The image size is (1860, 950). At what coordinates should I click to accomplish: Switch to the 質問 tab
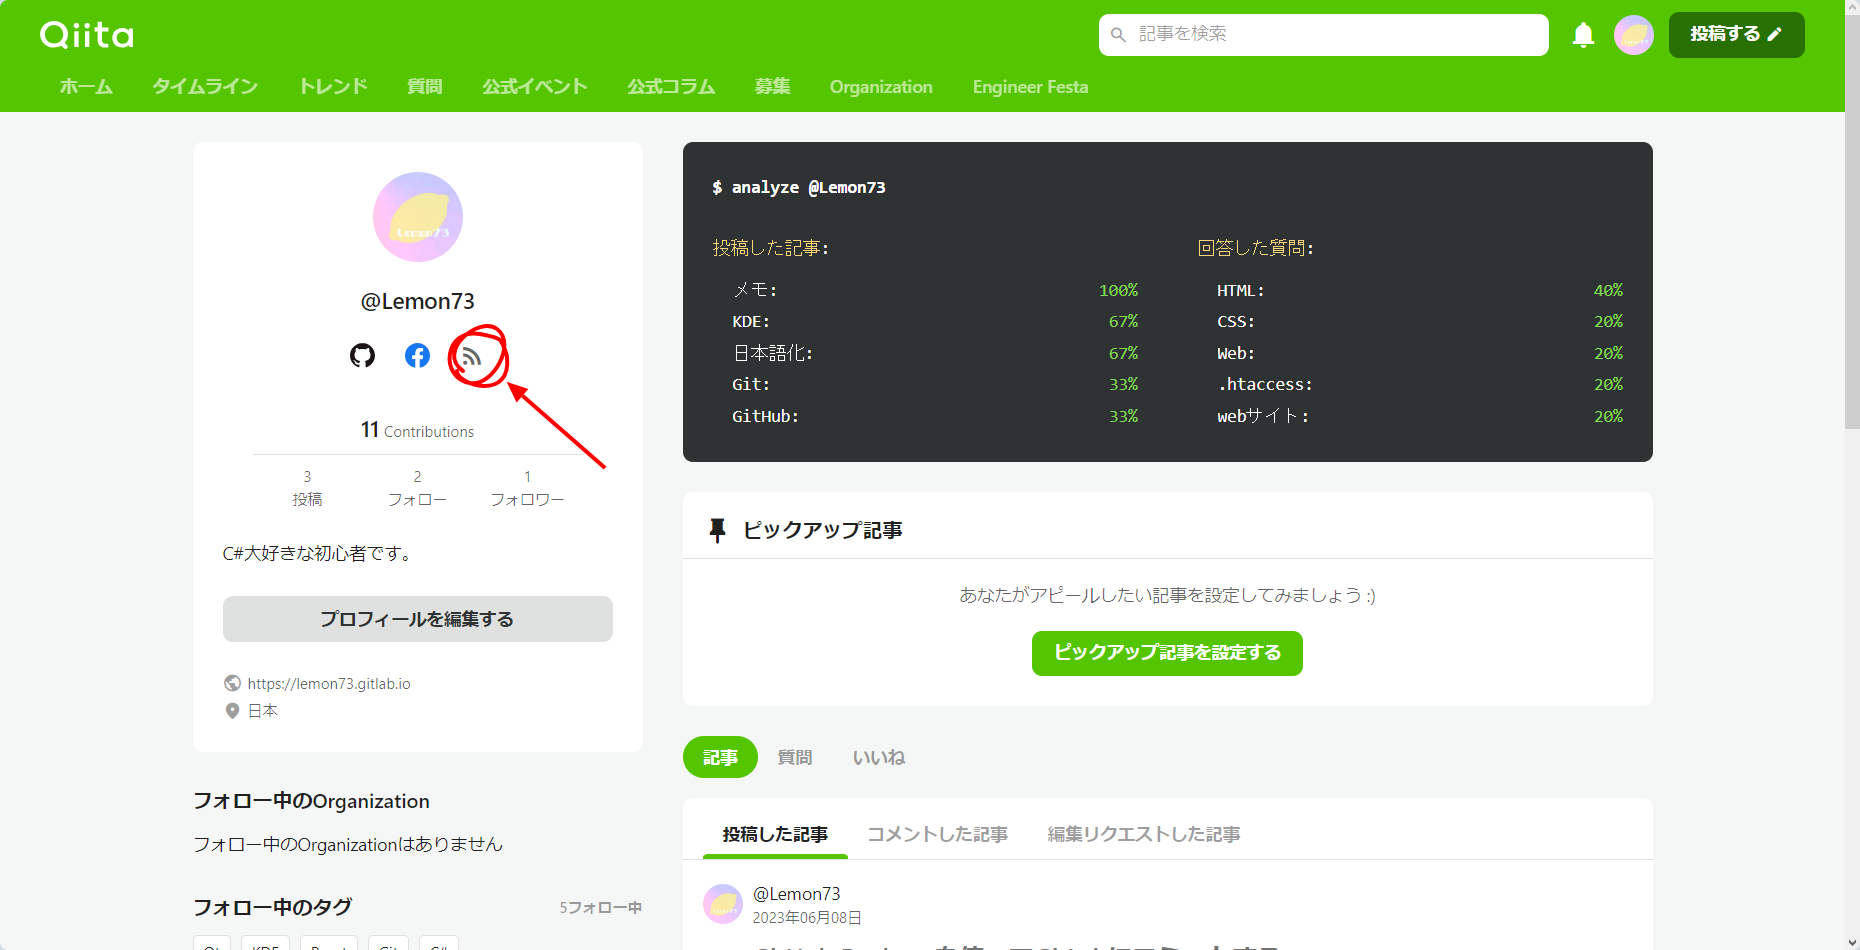tap(795, 757)
